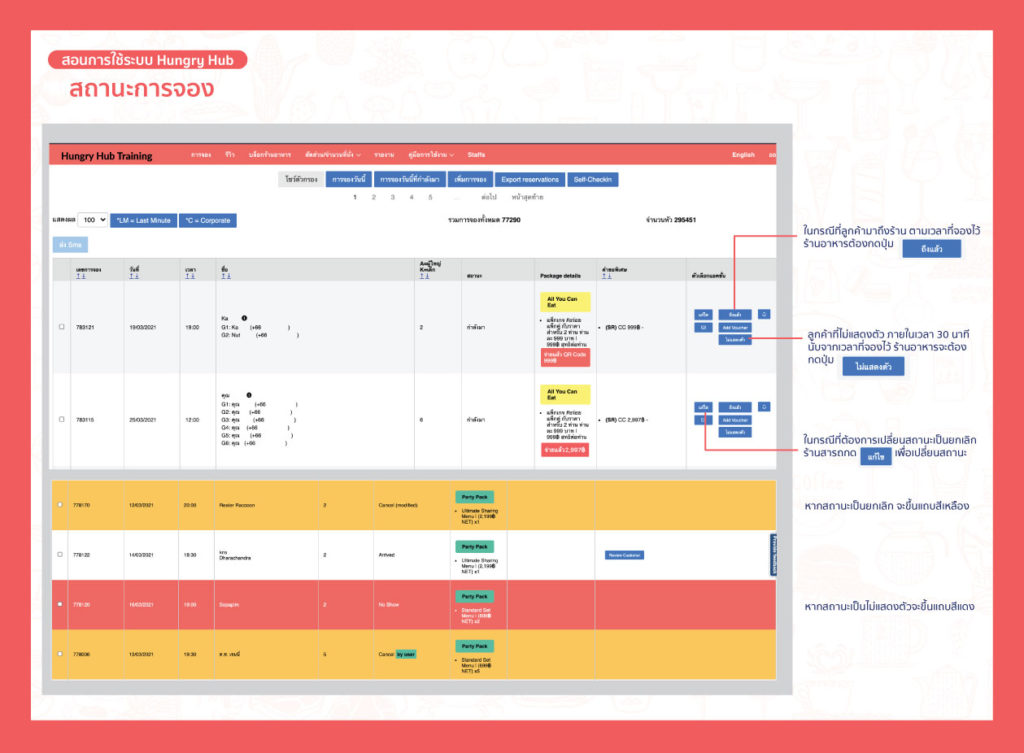Click the โชว์ตัวกรอง show filter button

(x=301, y=180)
